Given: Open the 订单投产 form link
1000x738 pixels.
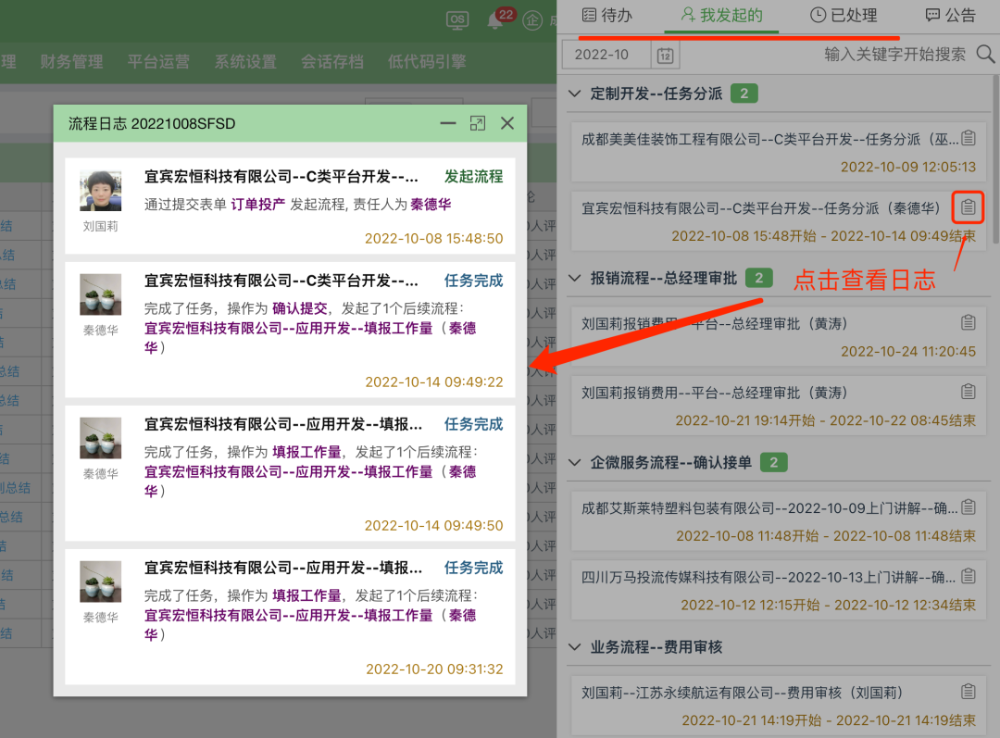Looking at the screenshot, I should click(x=258, y=204).
